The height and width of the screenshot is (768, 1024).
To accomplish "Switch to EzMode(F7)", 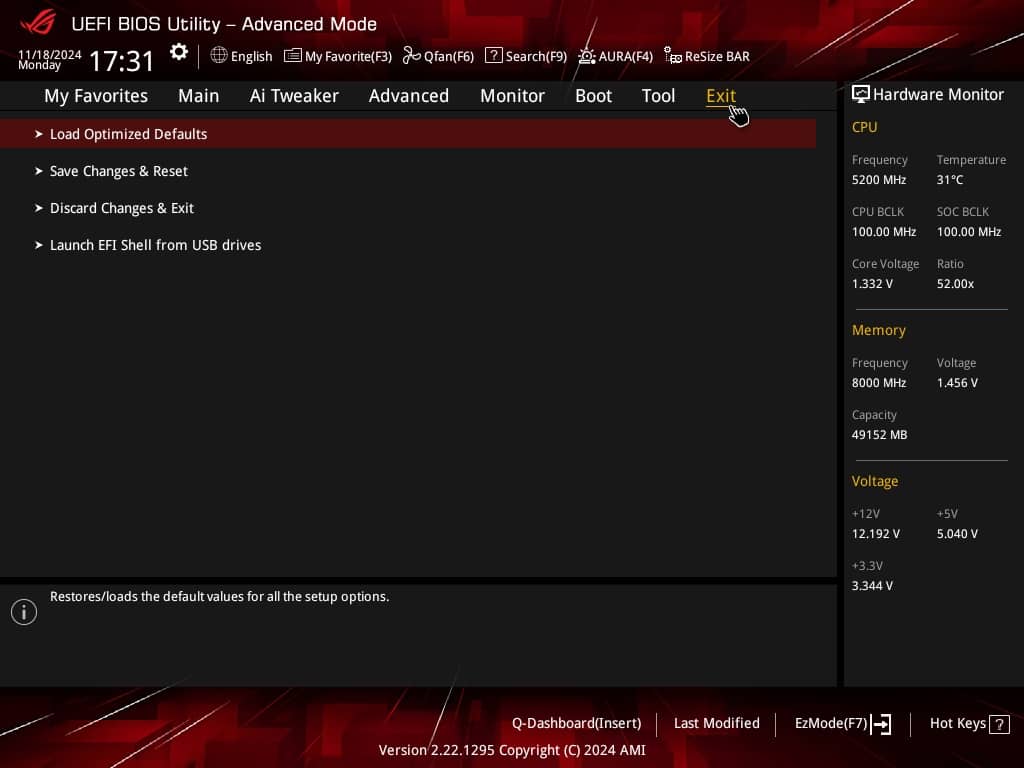I will click(831, 724).
